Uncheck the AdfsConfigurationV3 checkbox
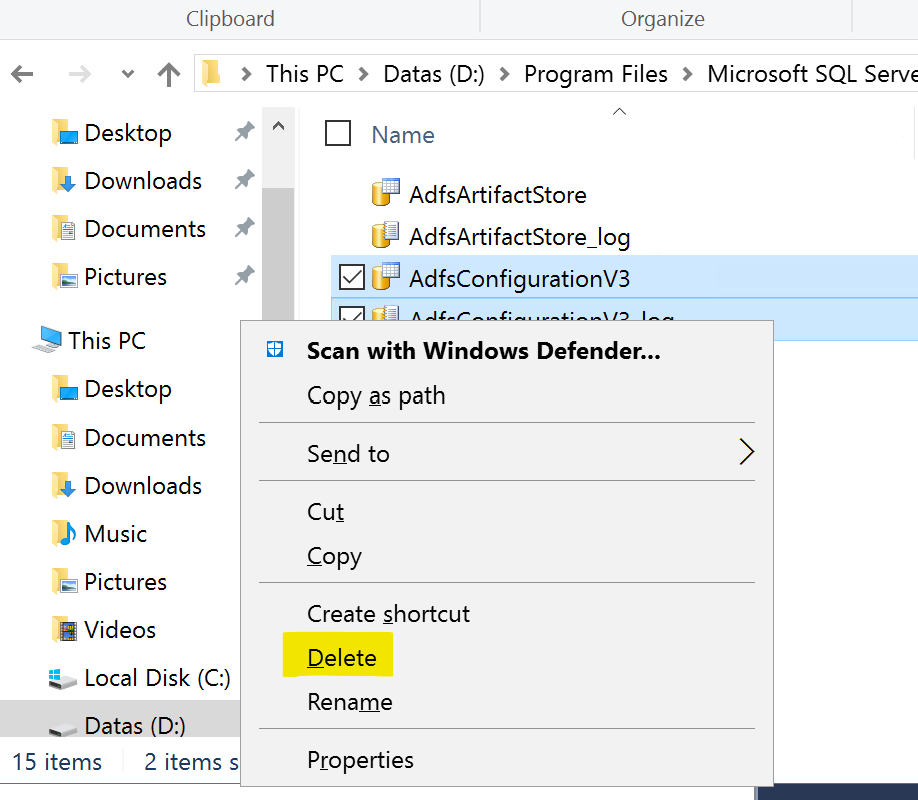The height and width of the screenshot is (800, 918). [352, 277]
